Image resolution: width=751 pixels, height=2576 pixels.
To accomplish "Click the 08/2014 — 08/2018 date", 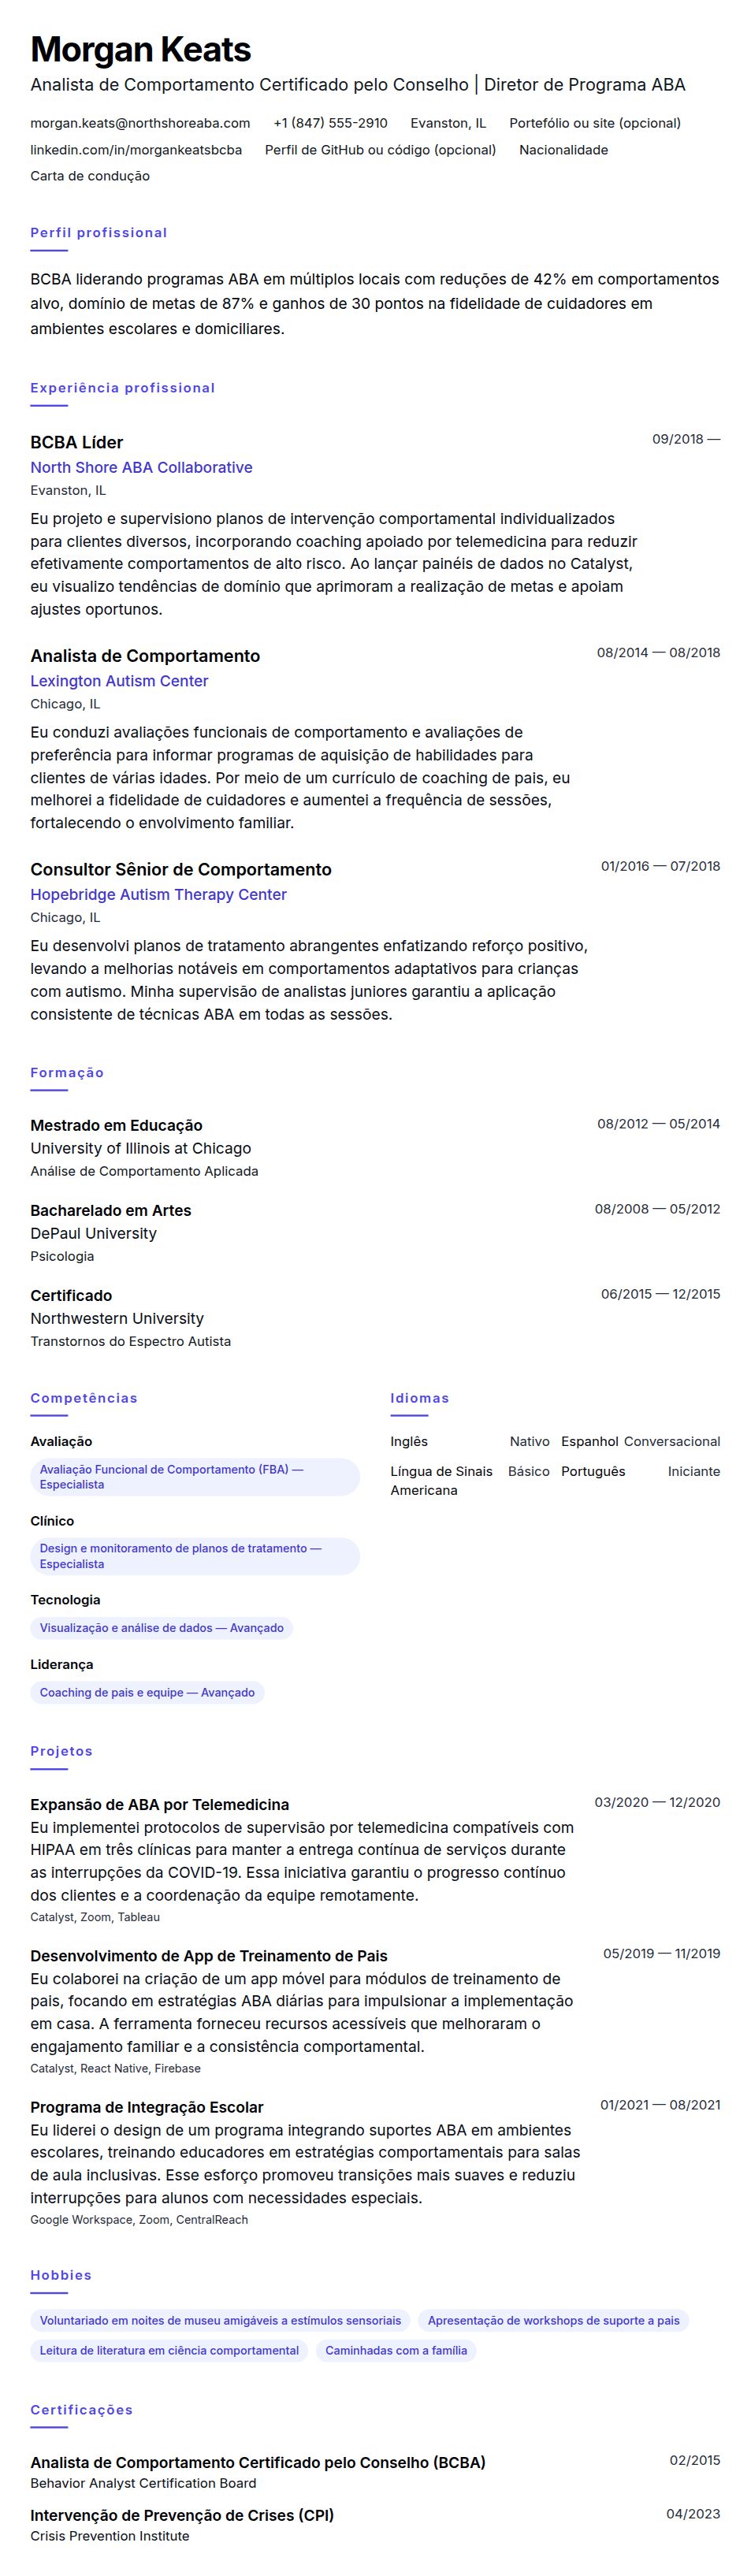I will point(658,653).
